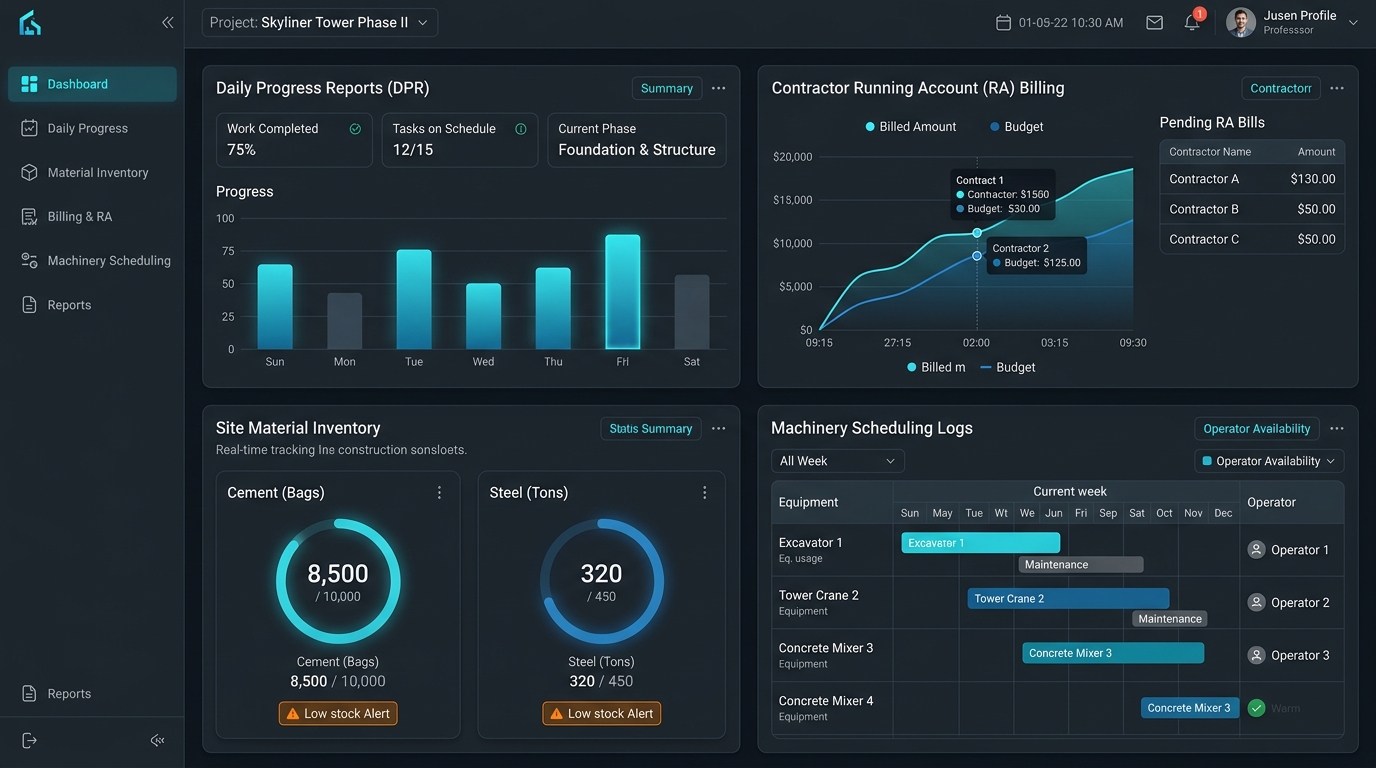Click the Cement 8,500 progress ring
Viewport: 1376px width, 768px height.
click(338, 581)
